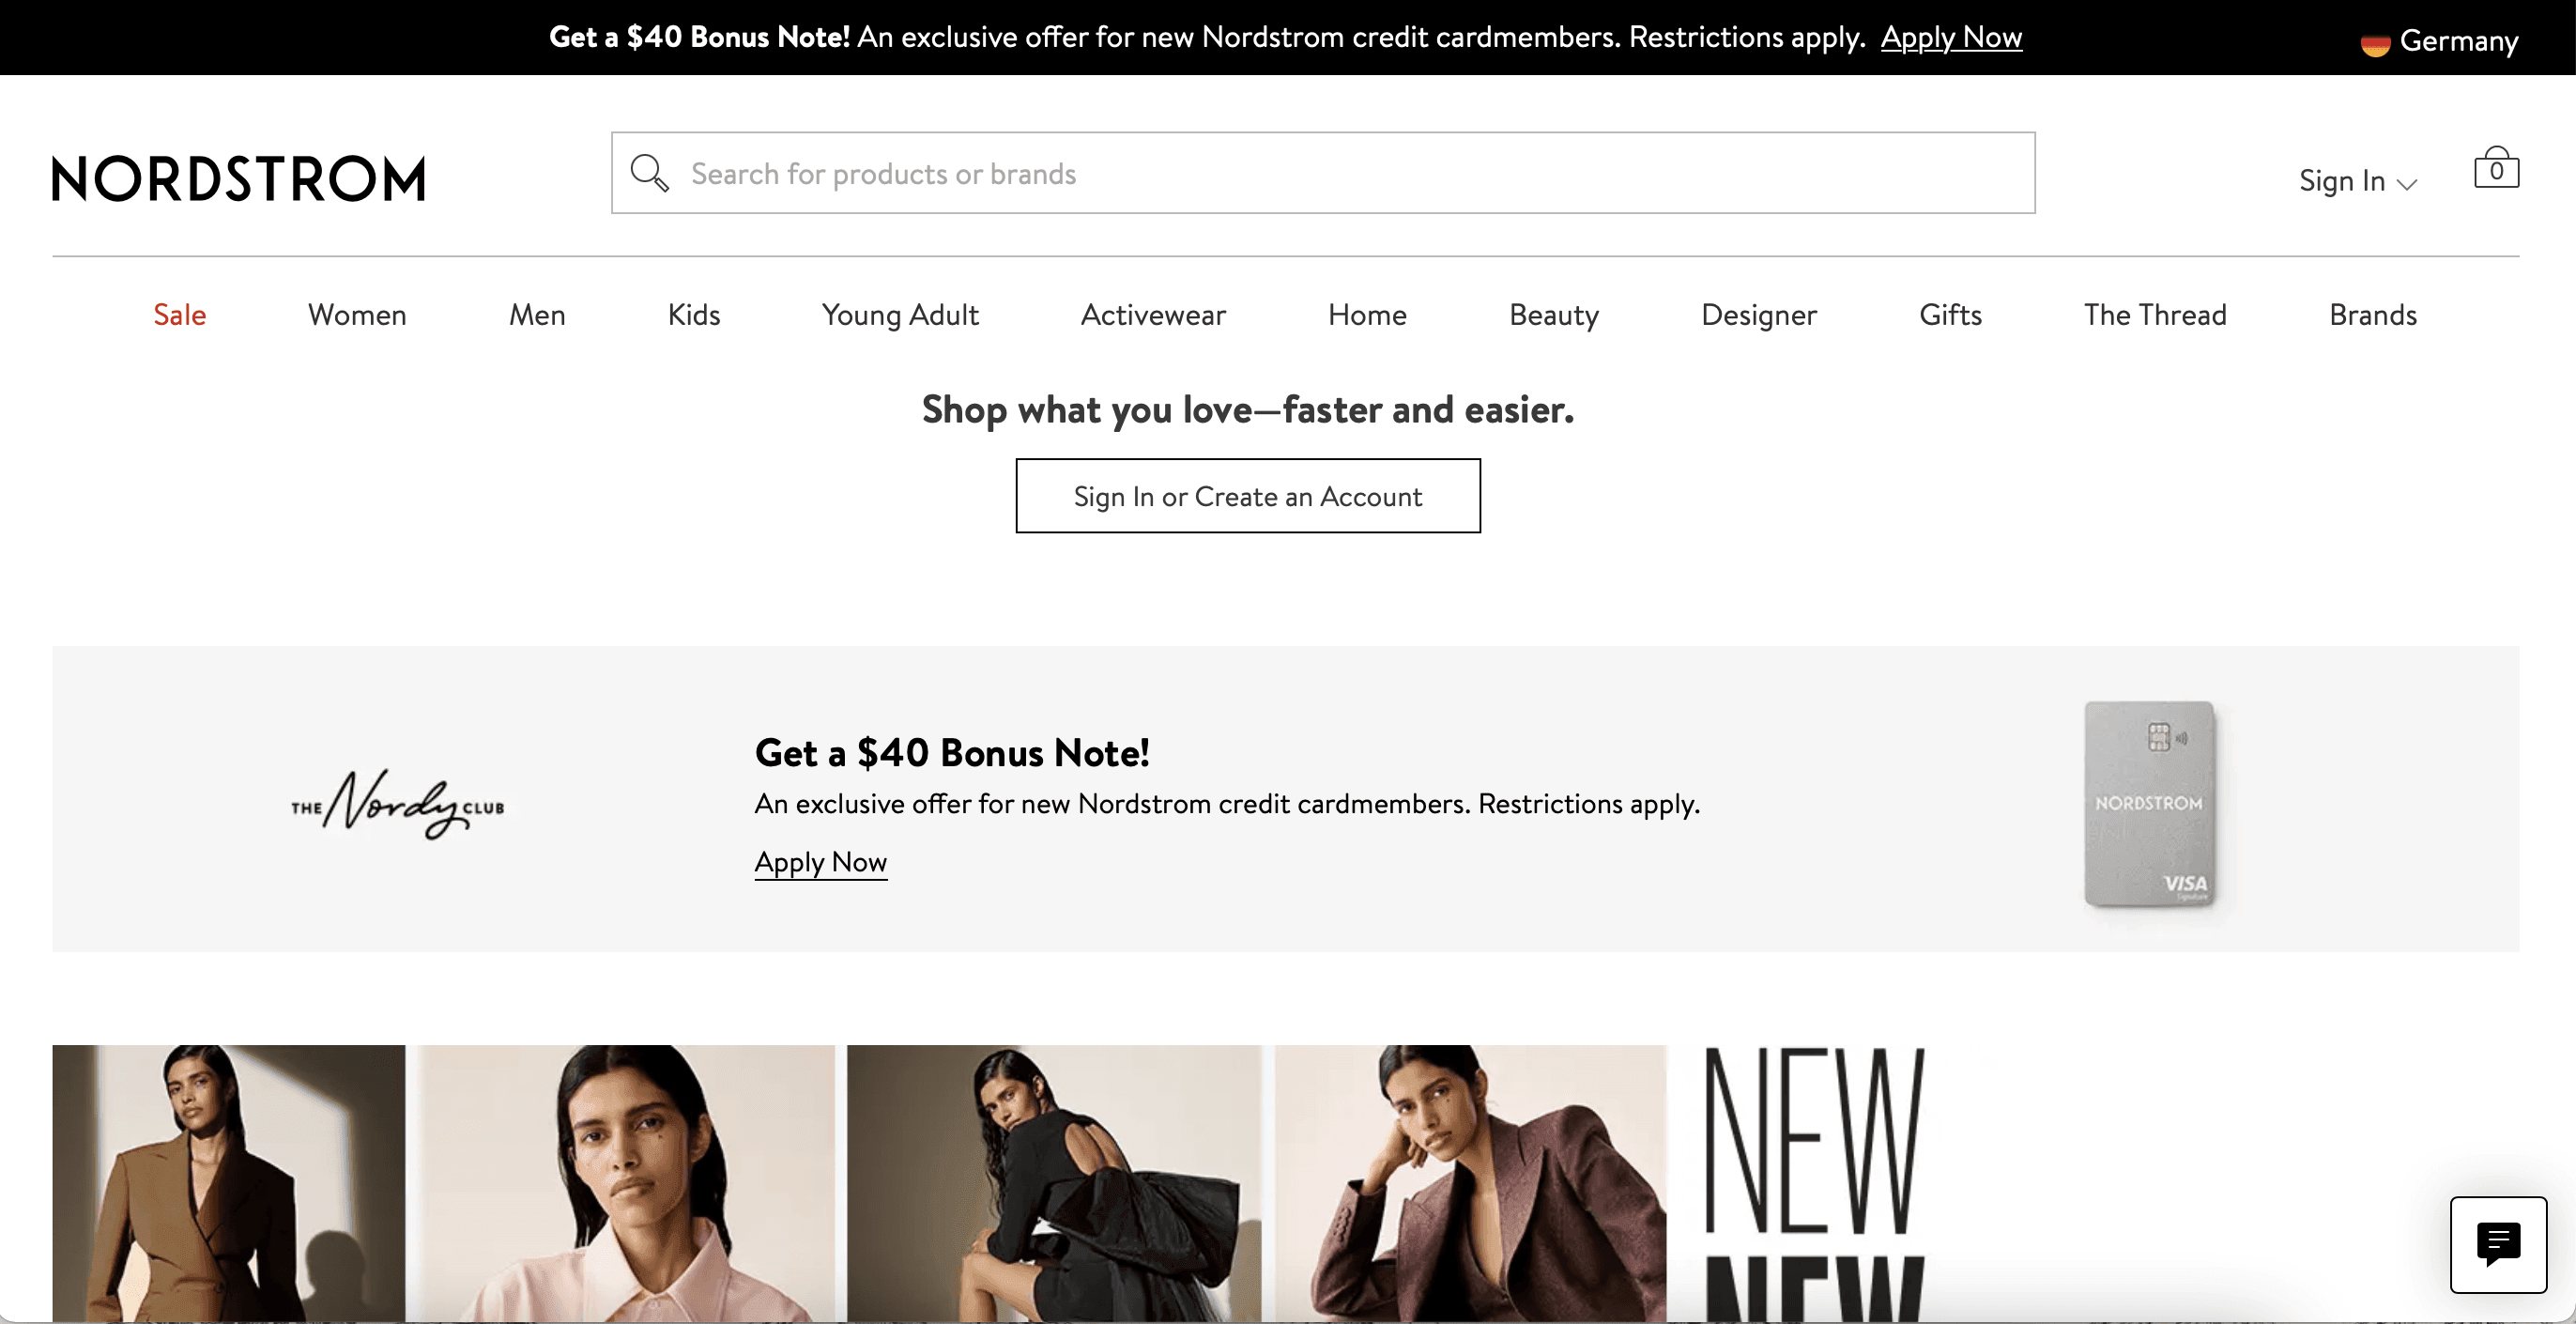Viewport: 2576px width, 1324px height.
Task: Open the Women category menu
Action: point(357,315)
